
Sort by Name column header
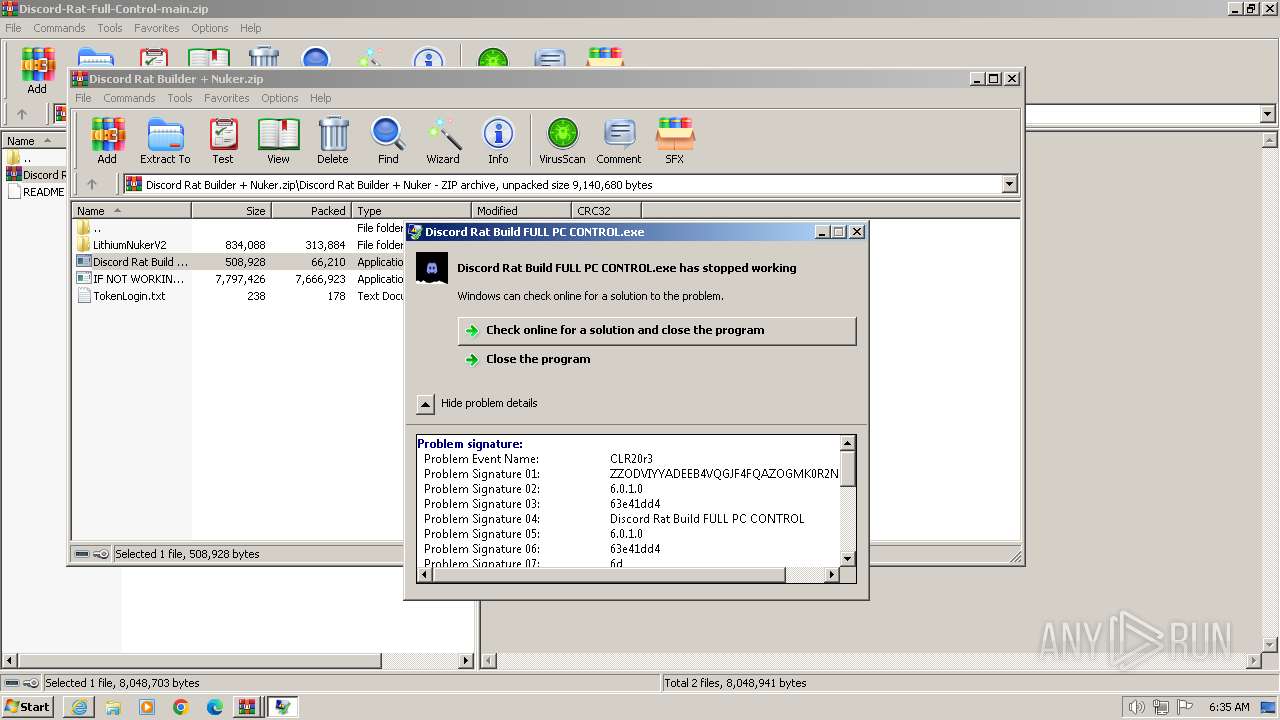click(x=131, y=211)
